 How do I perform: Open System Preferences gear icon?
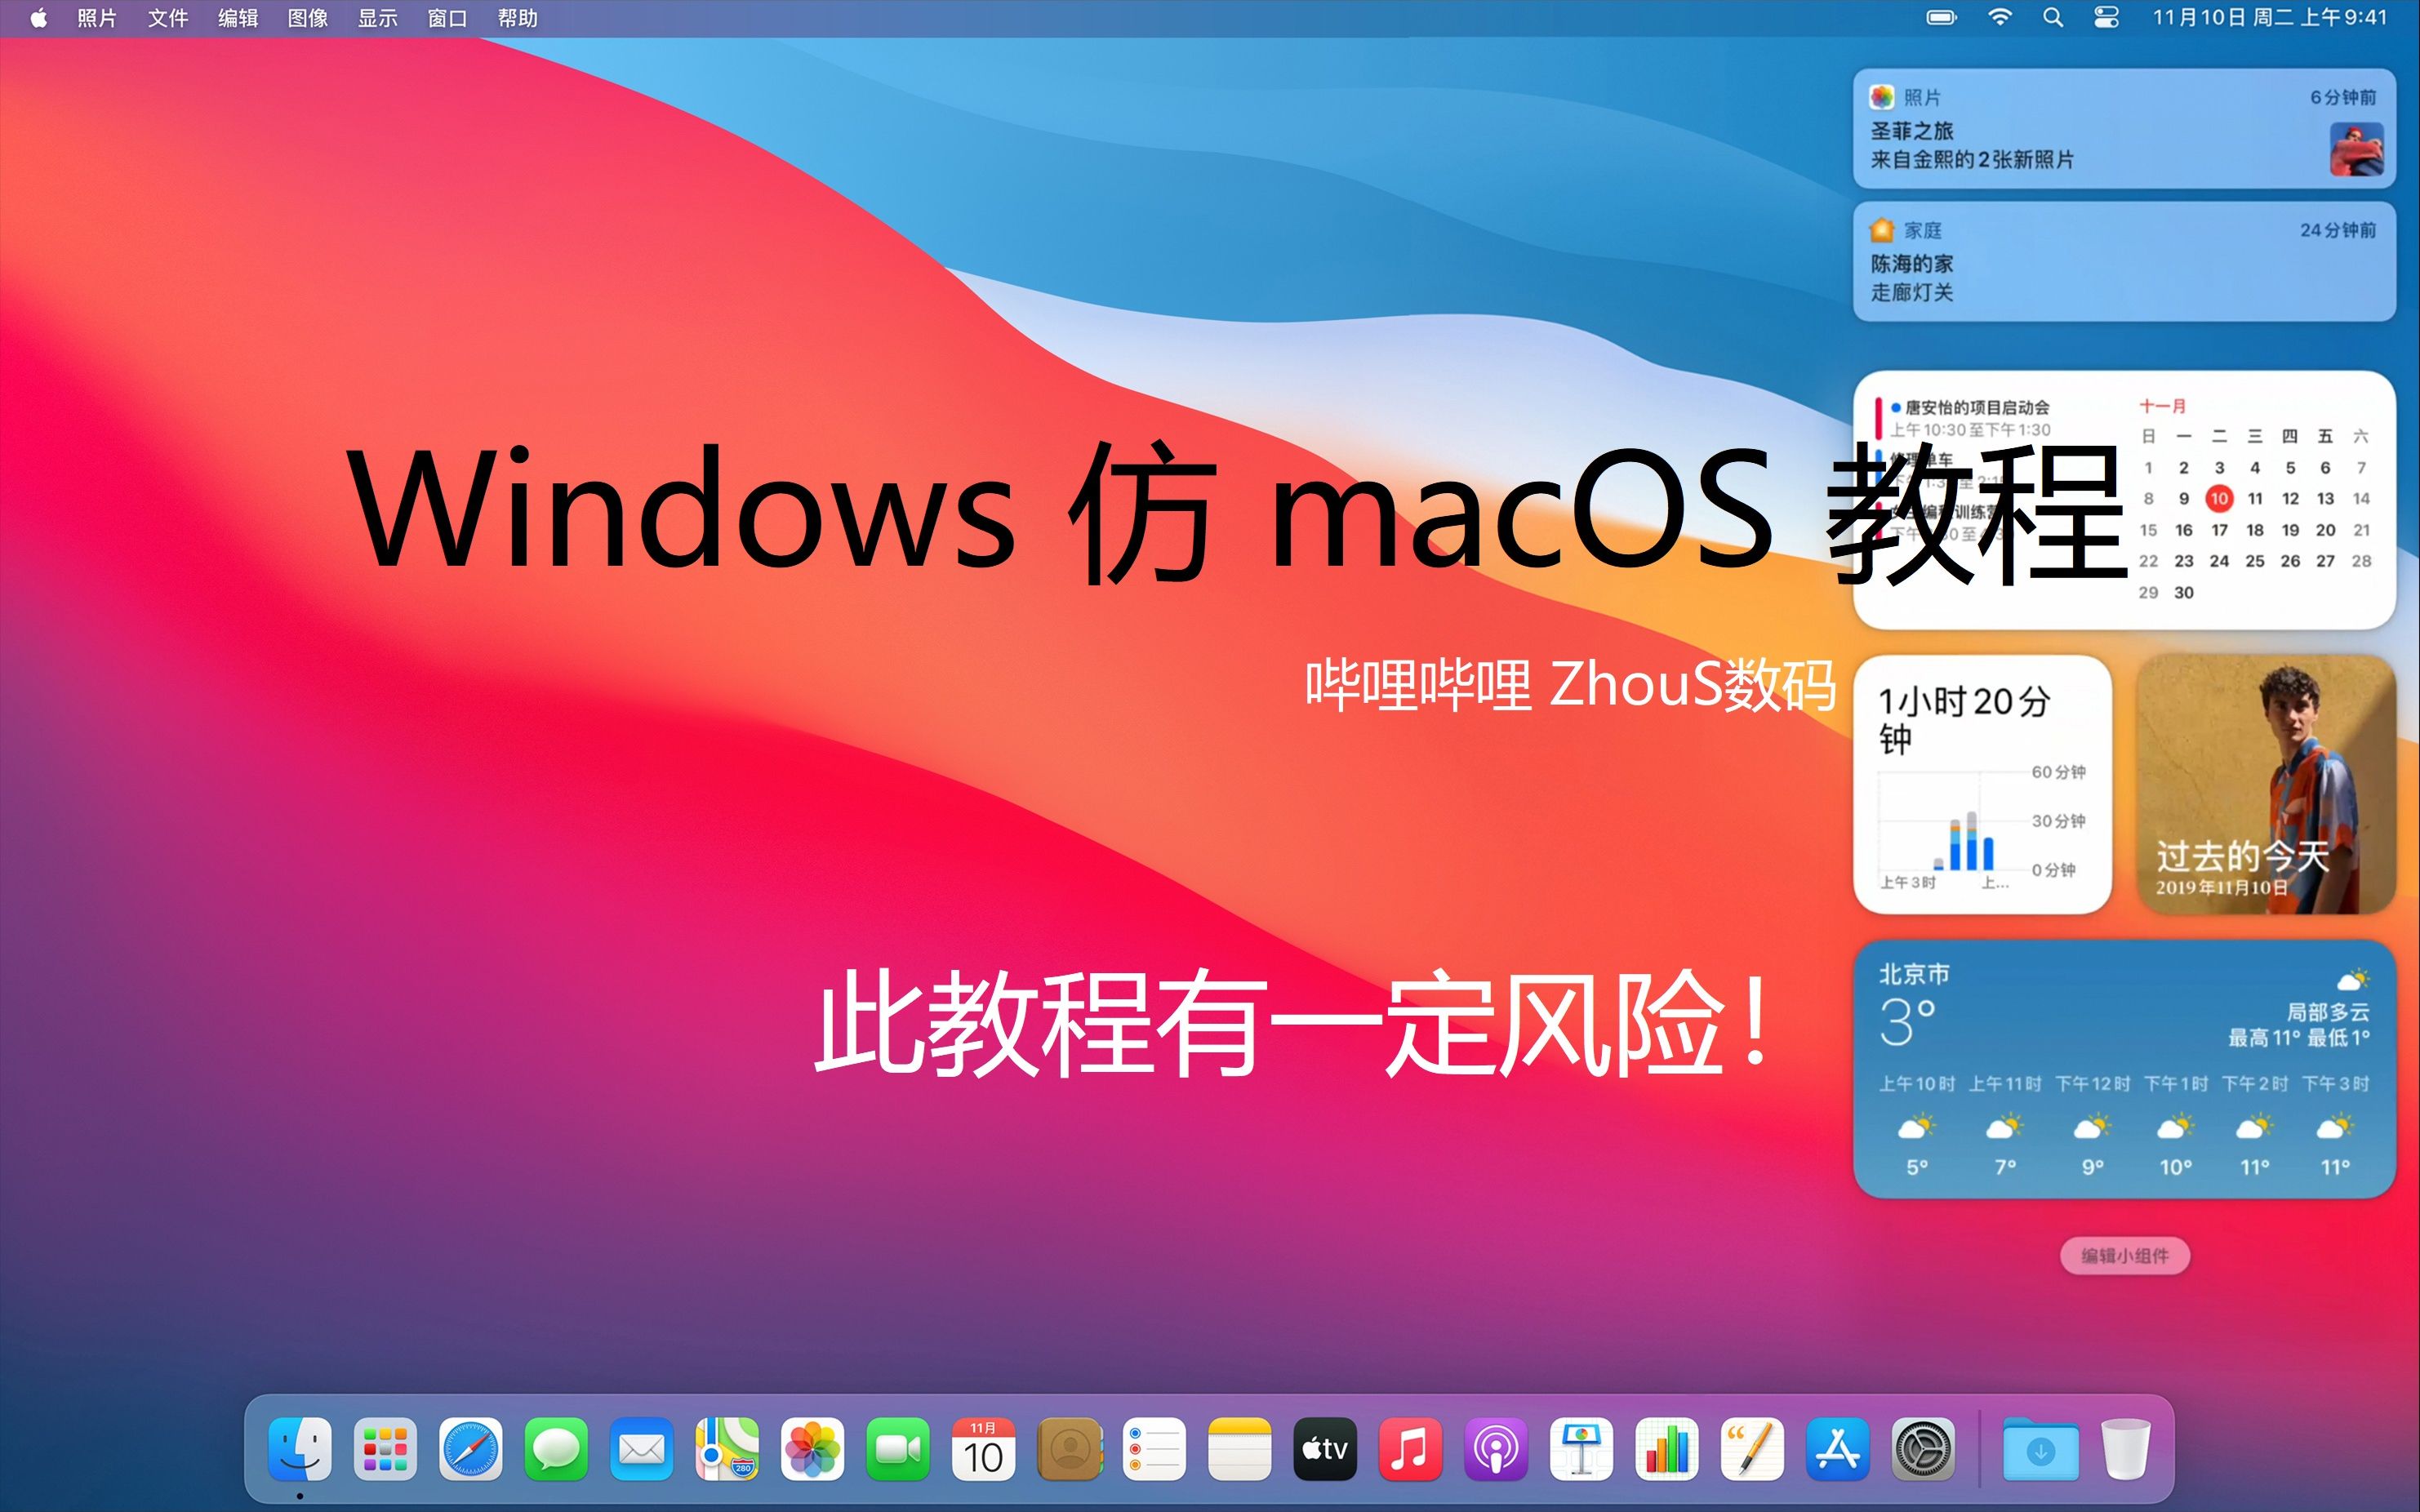[1923, 1449]
